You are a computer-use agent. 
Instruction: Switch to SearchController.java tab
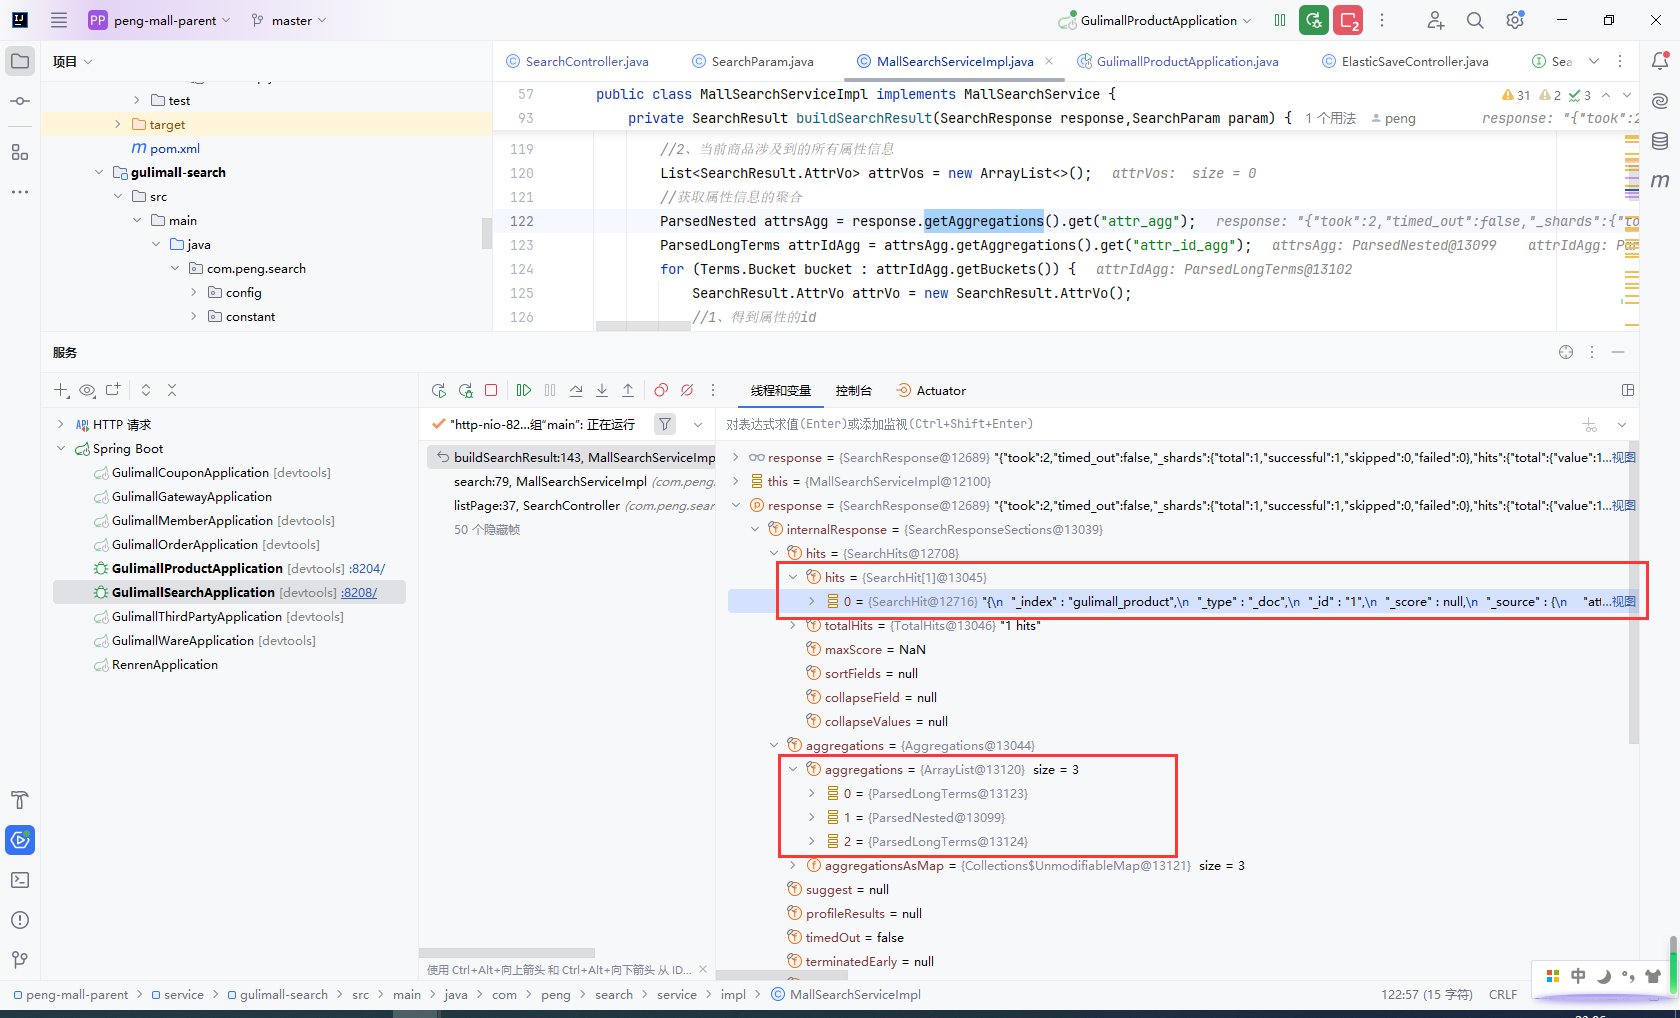click(x=577, y=61)
